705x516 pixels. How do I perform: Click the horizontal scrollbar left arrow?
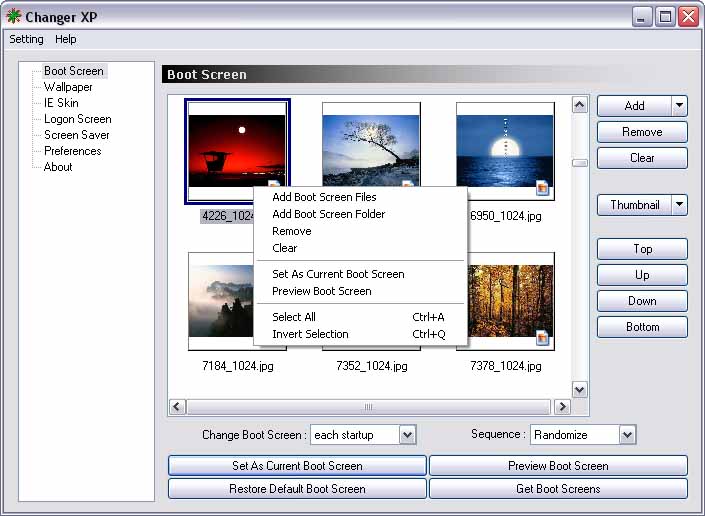[177, 407]
